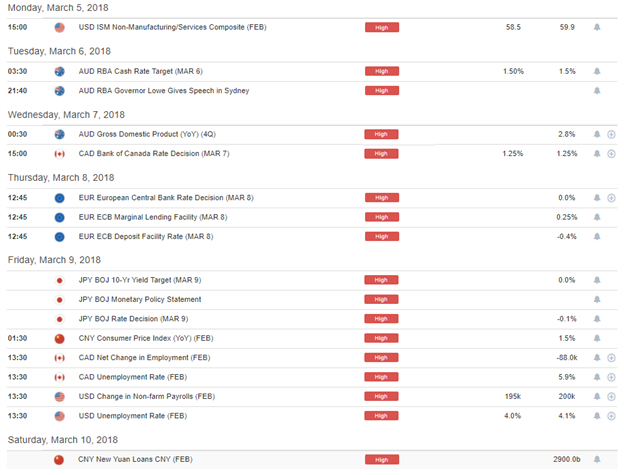624x475 pixels.
Task: Toggle alert bell for ECB Deposit Facility Rate
Action: (x=597, y=237)
